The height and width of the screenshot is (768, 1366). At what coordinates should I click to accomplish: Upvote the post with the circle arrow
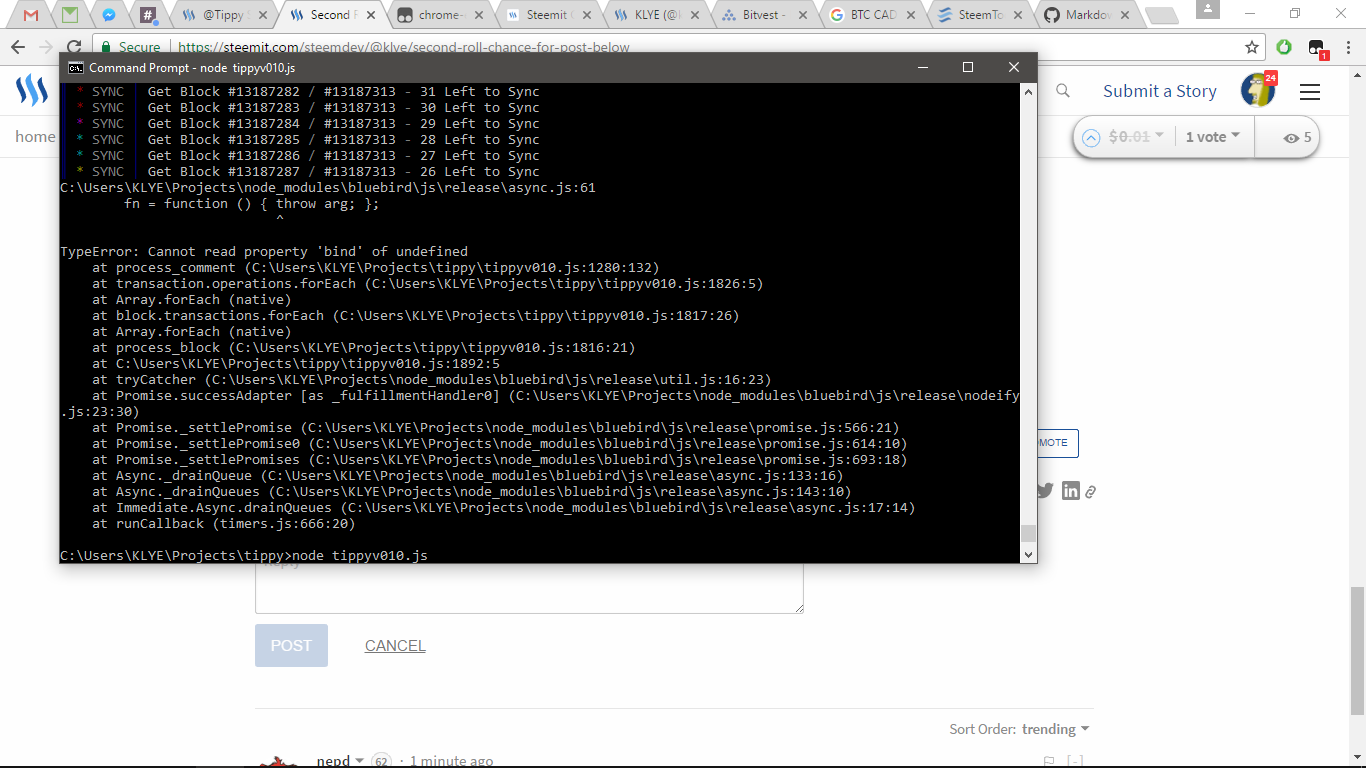pyautogui.click(x=1091, y=137)
